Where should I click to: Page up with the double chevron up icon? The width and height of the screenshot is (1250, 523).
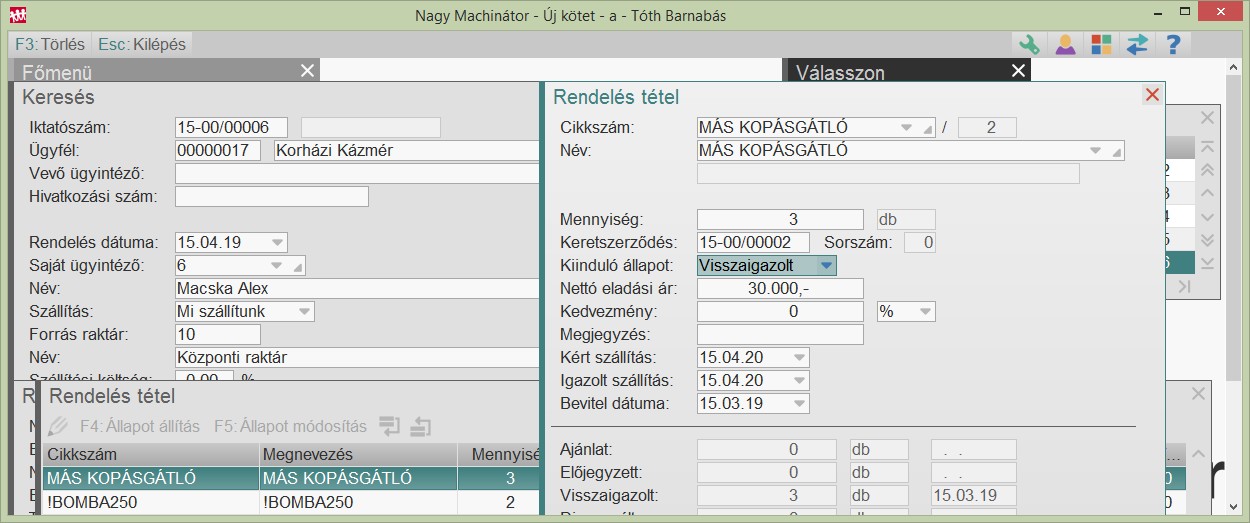pos(1207,171)
